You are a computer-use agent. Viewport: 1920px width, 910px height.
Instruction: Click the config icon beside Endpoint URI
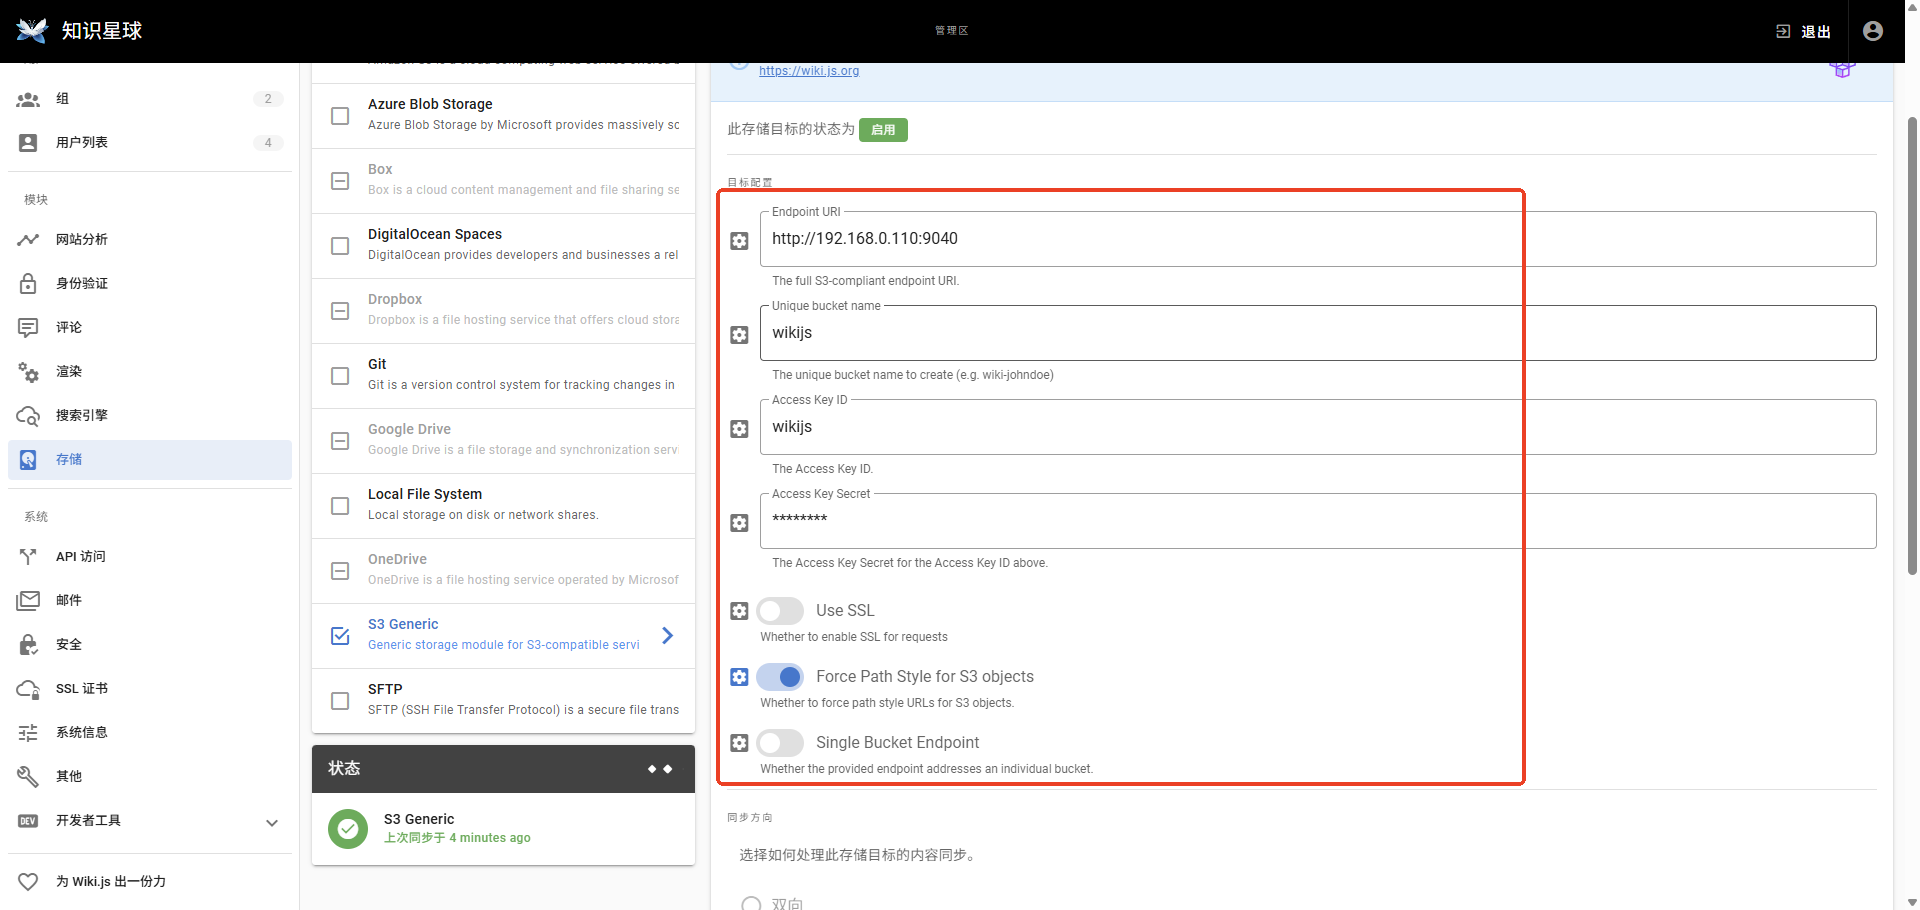coord(739,241)
